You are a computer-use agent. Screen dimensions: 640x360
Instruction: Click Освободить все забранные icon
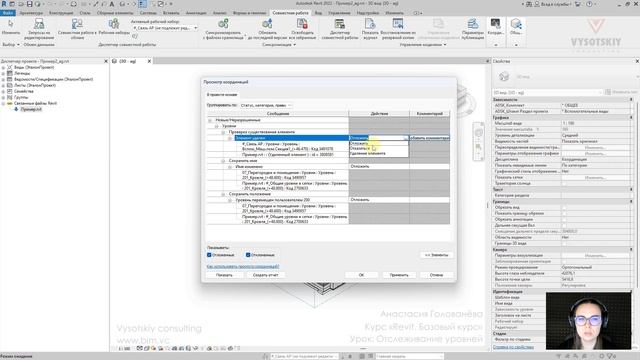[302, 24]
